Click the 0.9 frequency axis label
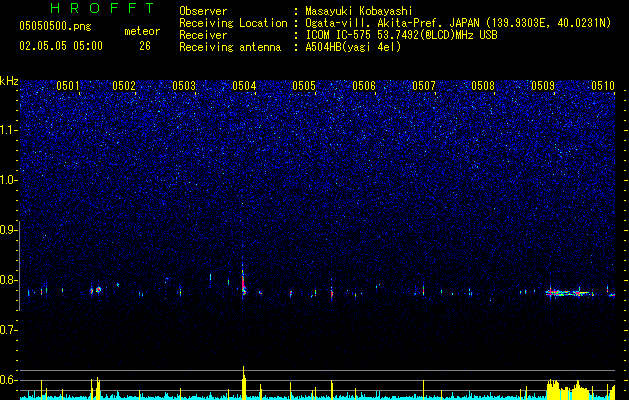This screenshot has width=629, height=400. click(x=9, y=230)
